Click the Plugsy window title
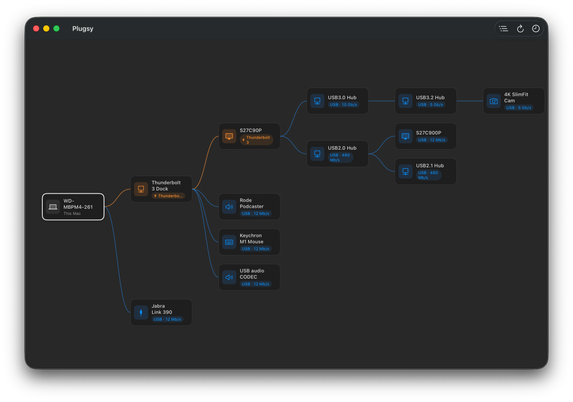This screenshot has height=402, width=573. coord(83,29)
